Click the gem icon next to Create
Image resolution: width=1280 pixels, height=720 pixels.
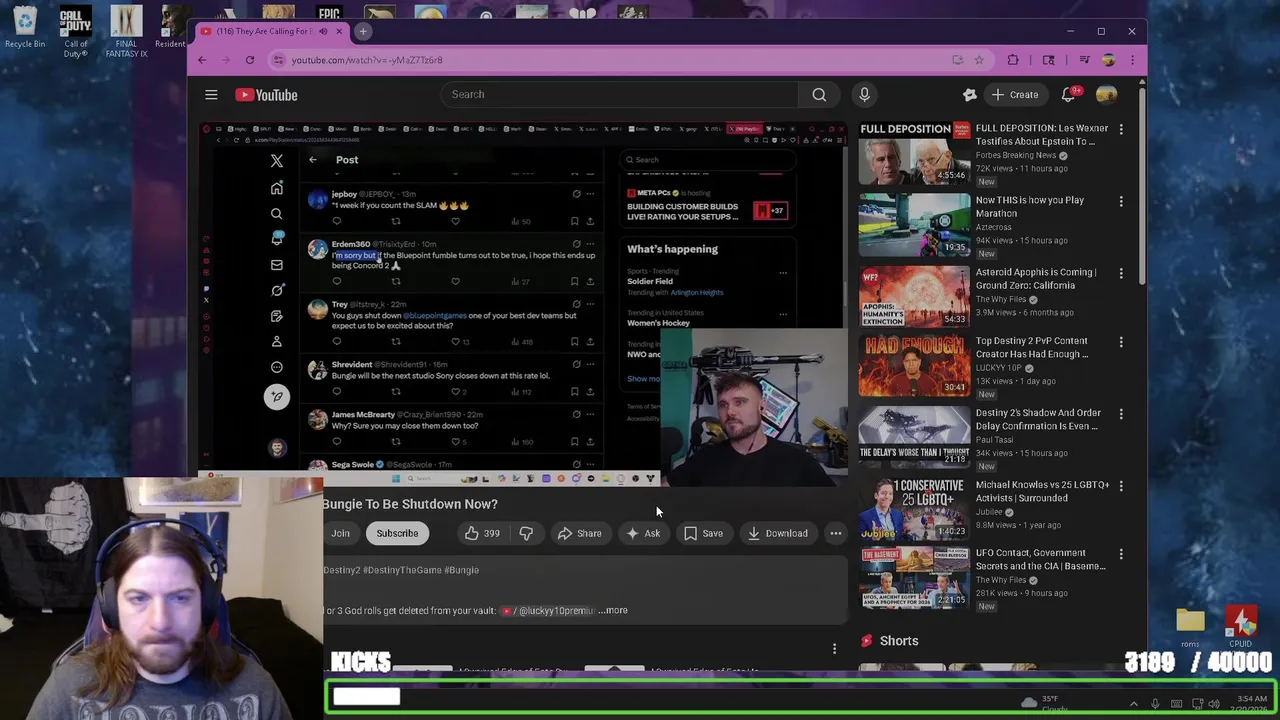tap(969, 94)
